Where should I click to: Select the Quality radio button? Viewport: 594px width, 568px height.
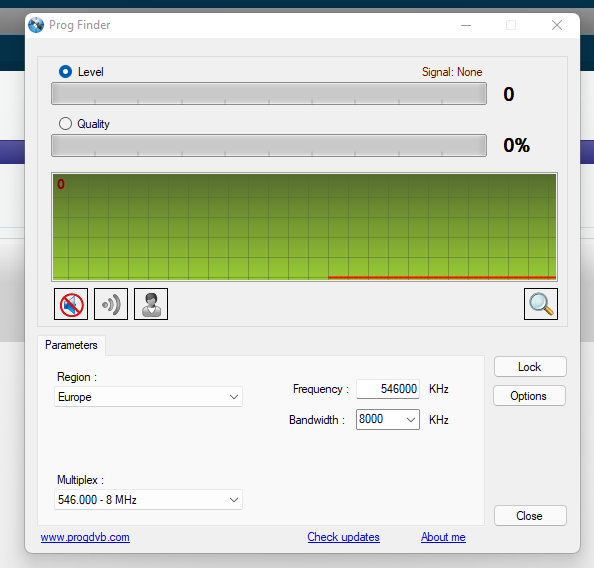(65, 124)
